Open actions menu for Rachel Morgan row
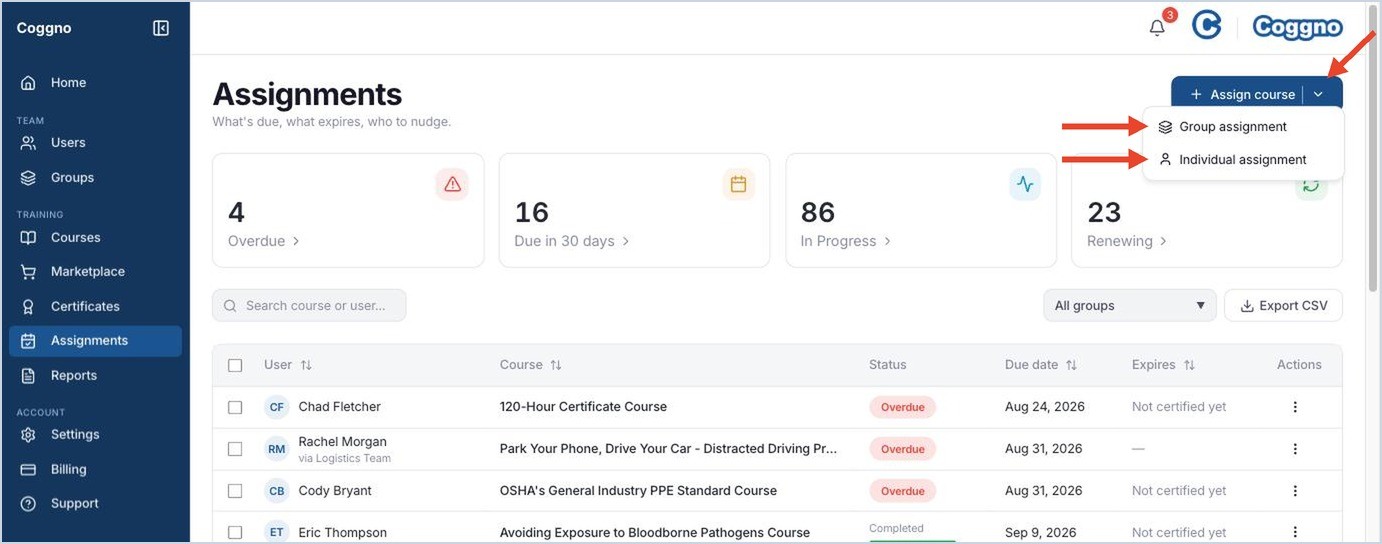Screen dimensions: 1382x544 click(1295, 449)
